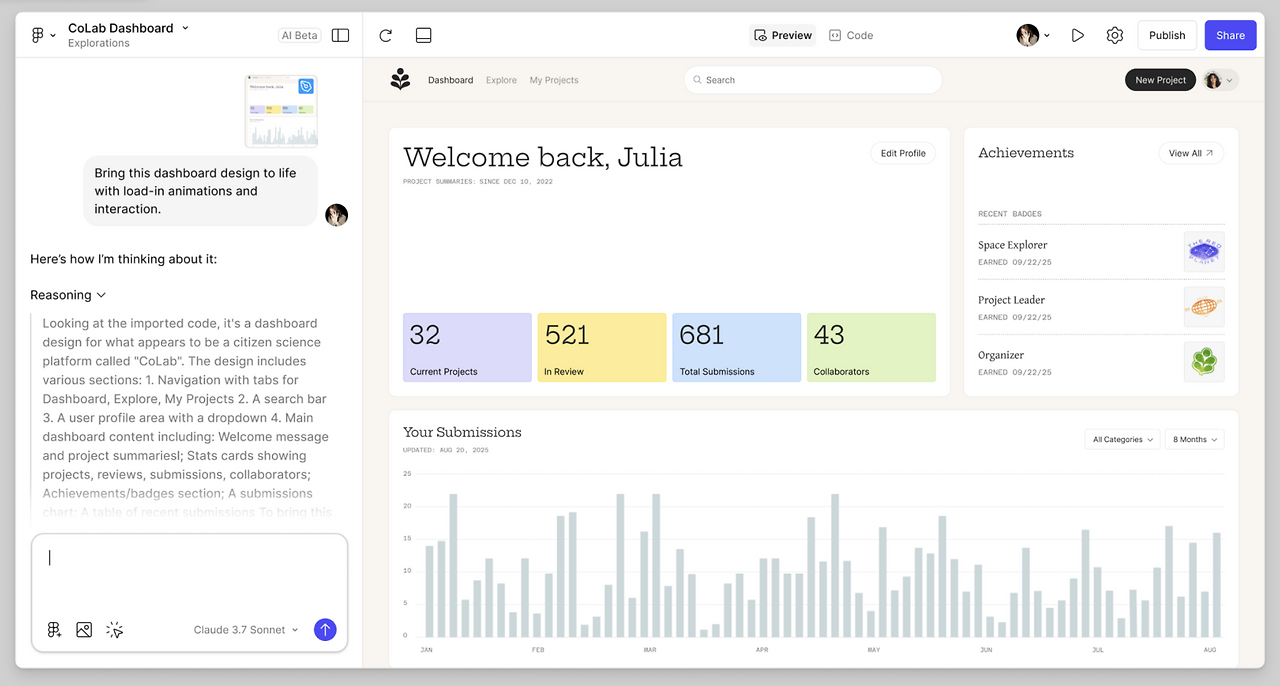Click the Organizer badge title
The height and width of the screenshot is (686, 1280).
[x=1001, y=355]
